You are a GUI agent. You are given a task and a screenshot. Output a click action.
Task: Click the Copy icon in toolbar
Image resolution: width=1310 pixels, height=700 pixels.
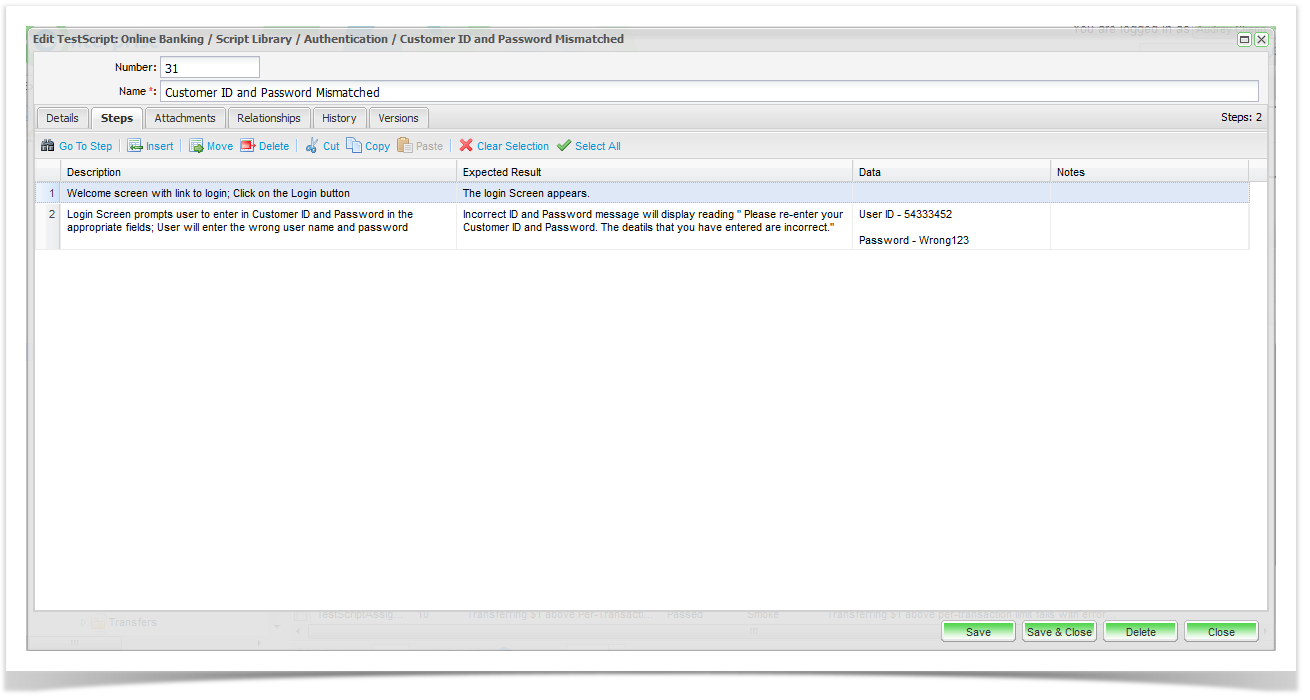click(x=354, y=146)
